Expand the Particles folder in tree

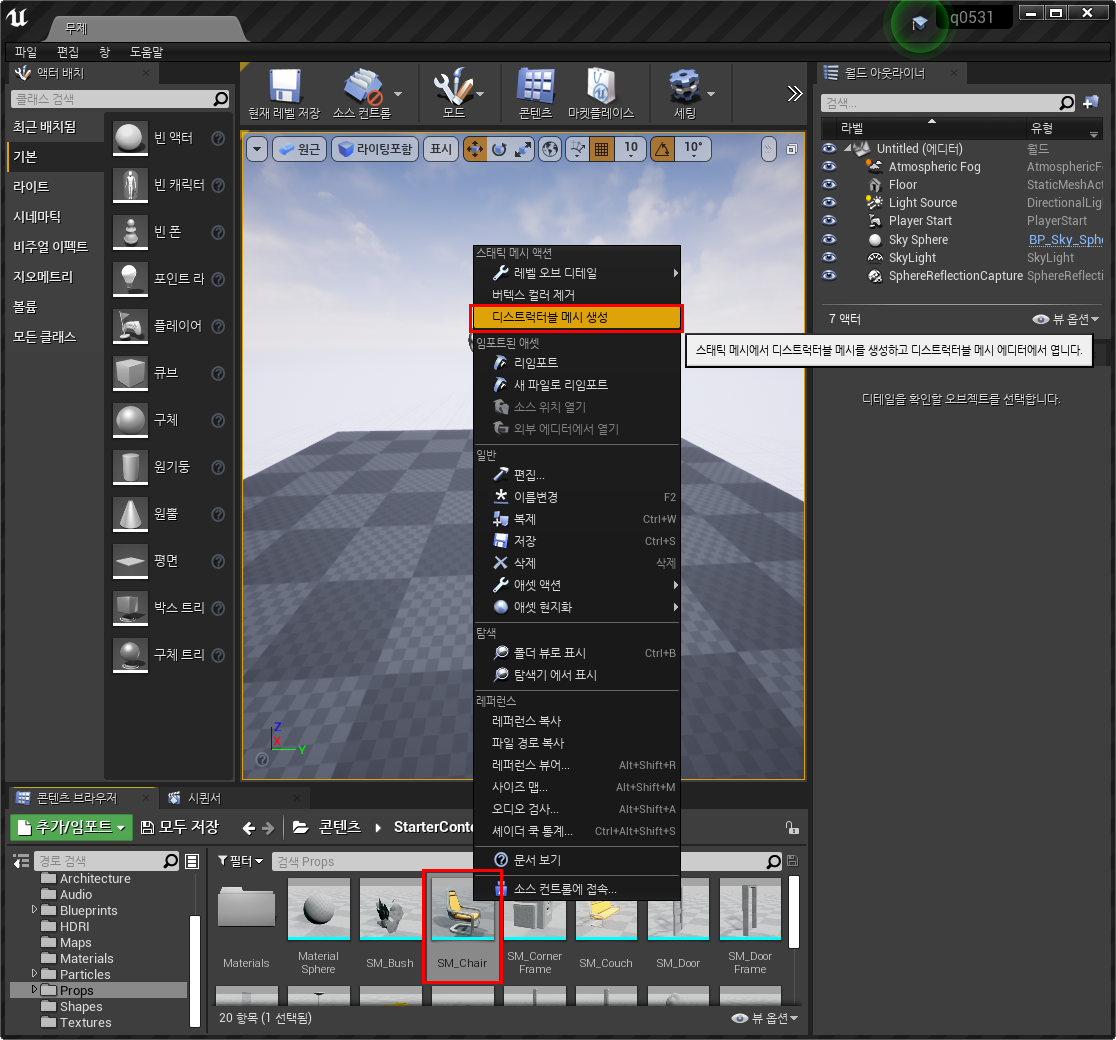(33, 974)
